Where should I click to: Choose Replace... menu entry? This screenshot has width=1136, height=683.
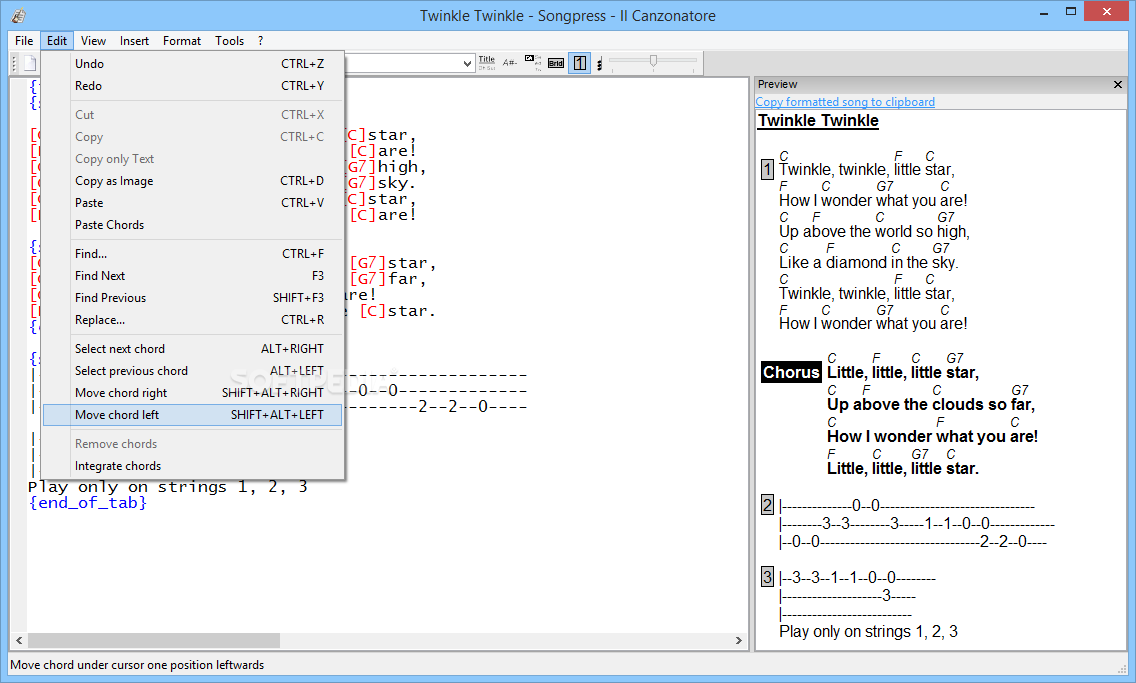(x=193, y=319)
